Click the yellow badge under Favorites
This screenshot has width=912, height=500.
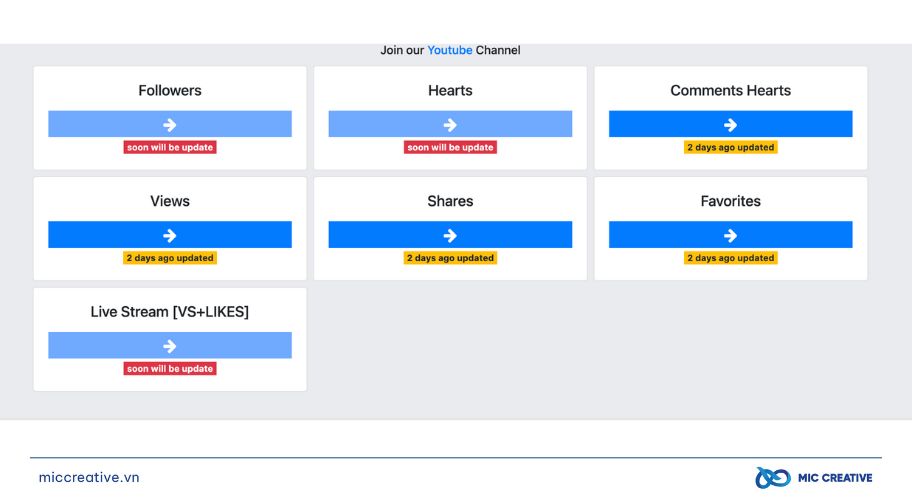731,258
